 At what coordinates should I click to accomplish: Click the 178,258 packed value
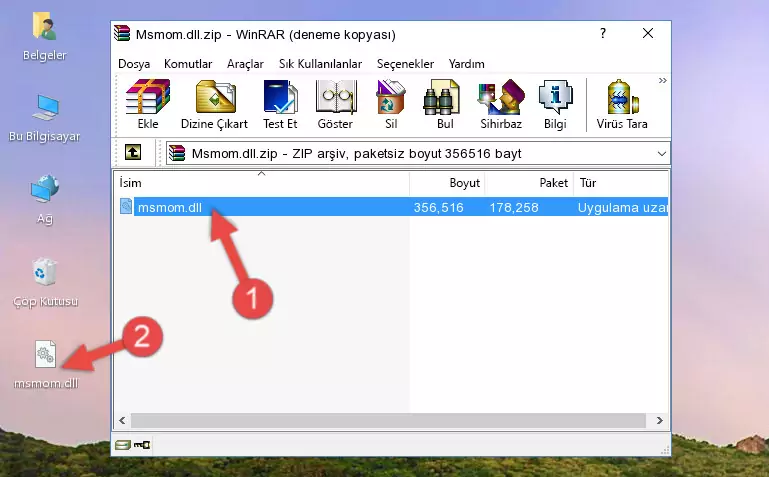point(514,207)
